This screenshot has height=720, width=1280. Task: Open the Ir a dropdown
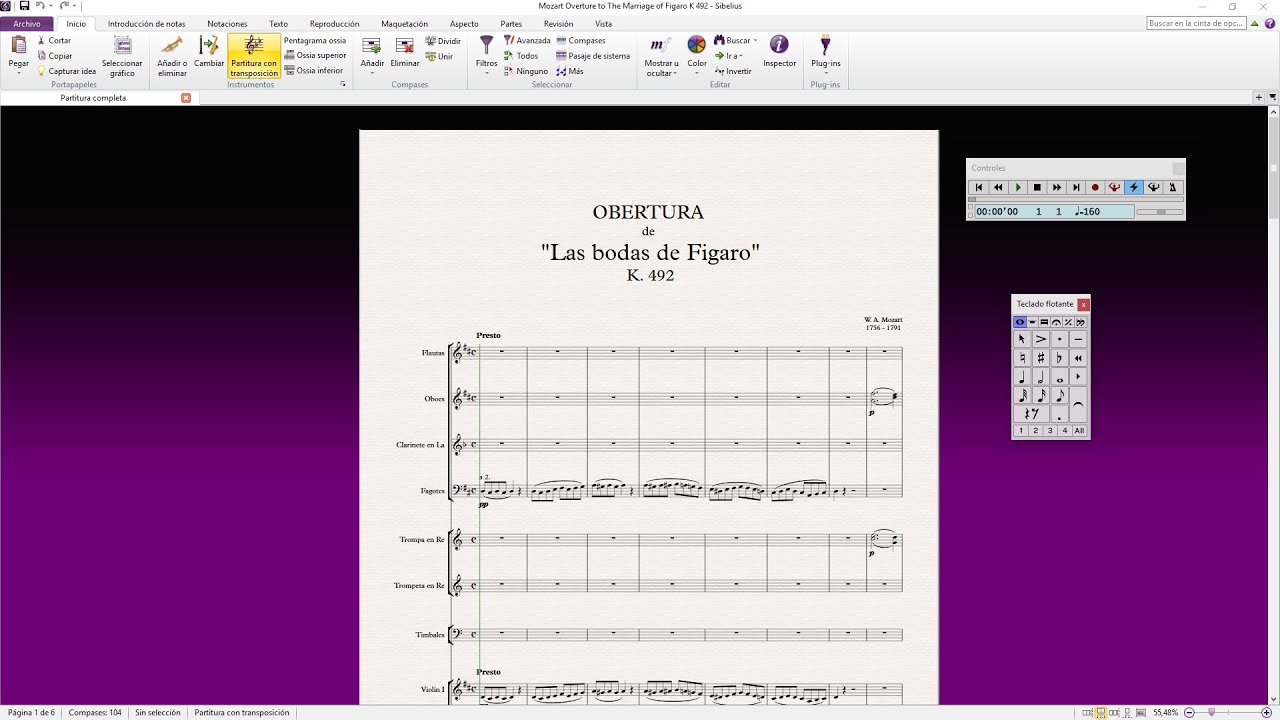[728, 56]
